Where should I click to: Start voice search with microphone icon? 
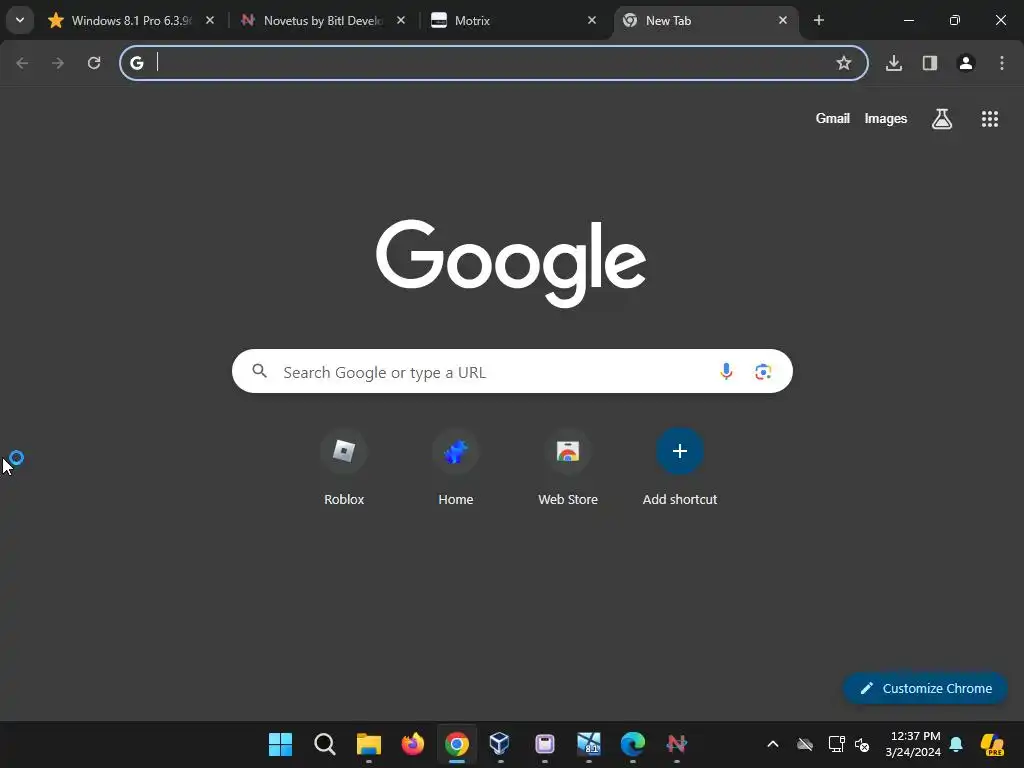point(726,372)
